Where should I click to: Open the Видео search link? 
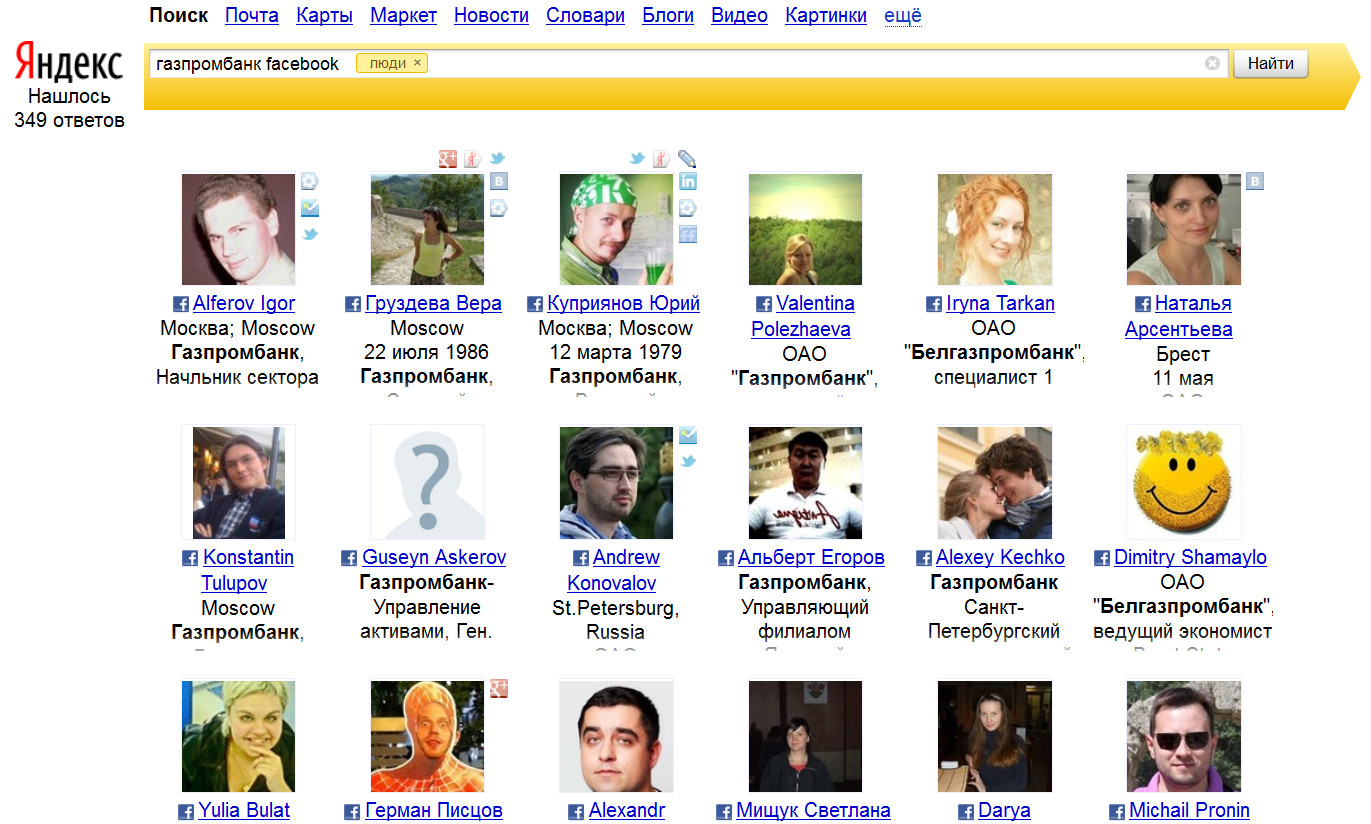point(739,15)
